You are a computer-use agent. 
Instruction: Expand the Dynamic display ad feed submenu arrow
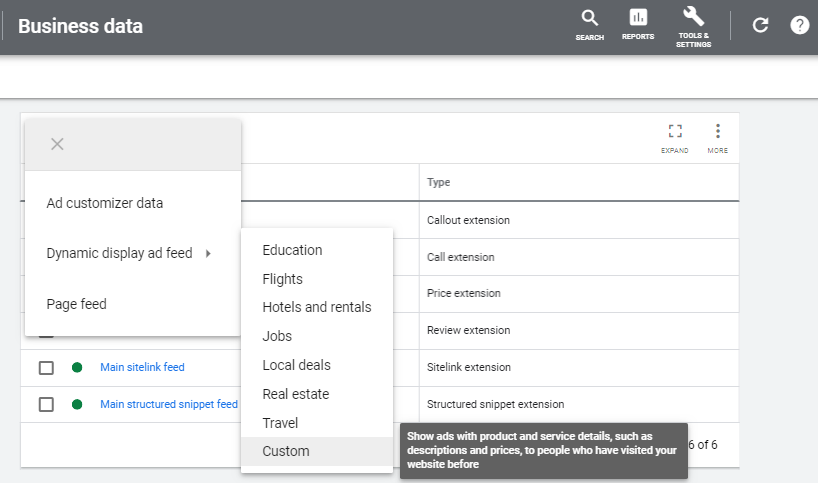tap(208, 254)
